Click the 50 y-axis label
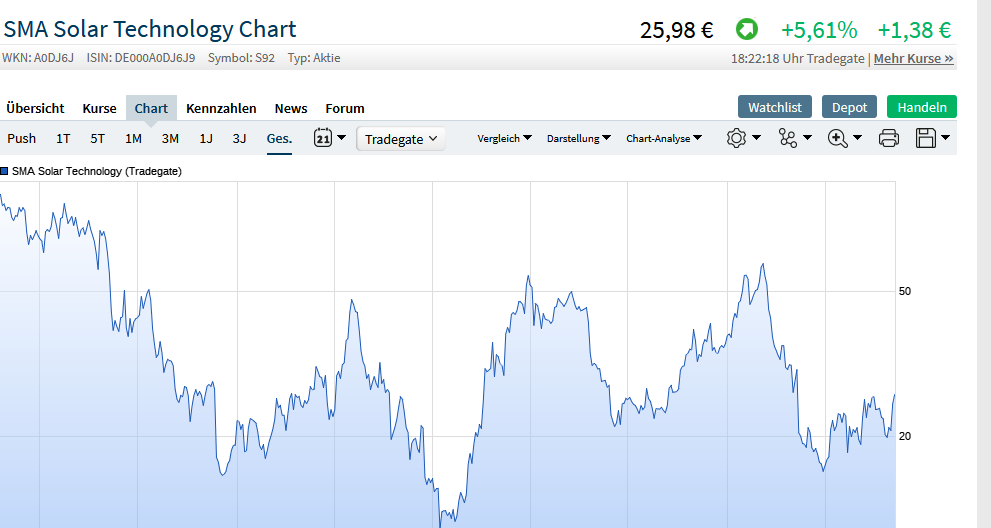The width and height of the screenshot is (991, 528). 905,292
